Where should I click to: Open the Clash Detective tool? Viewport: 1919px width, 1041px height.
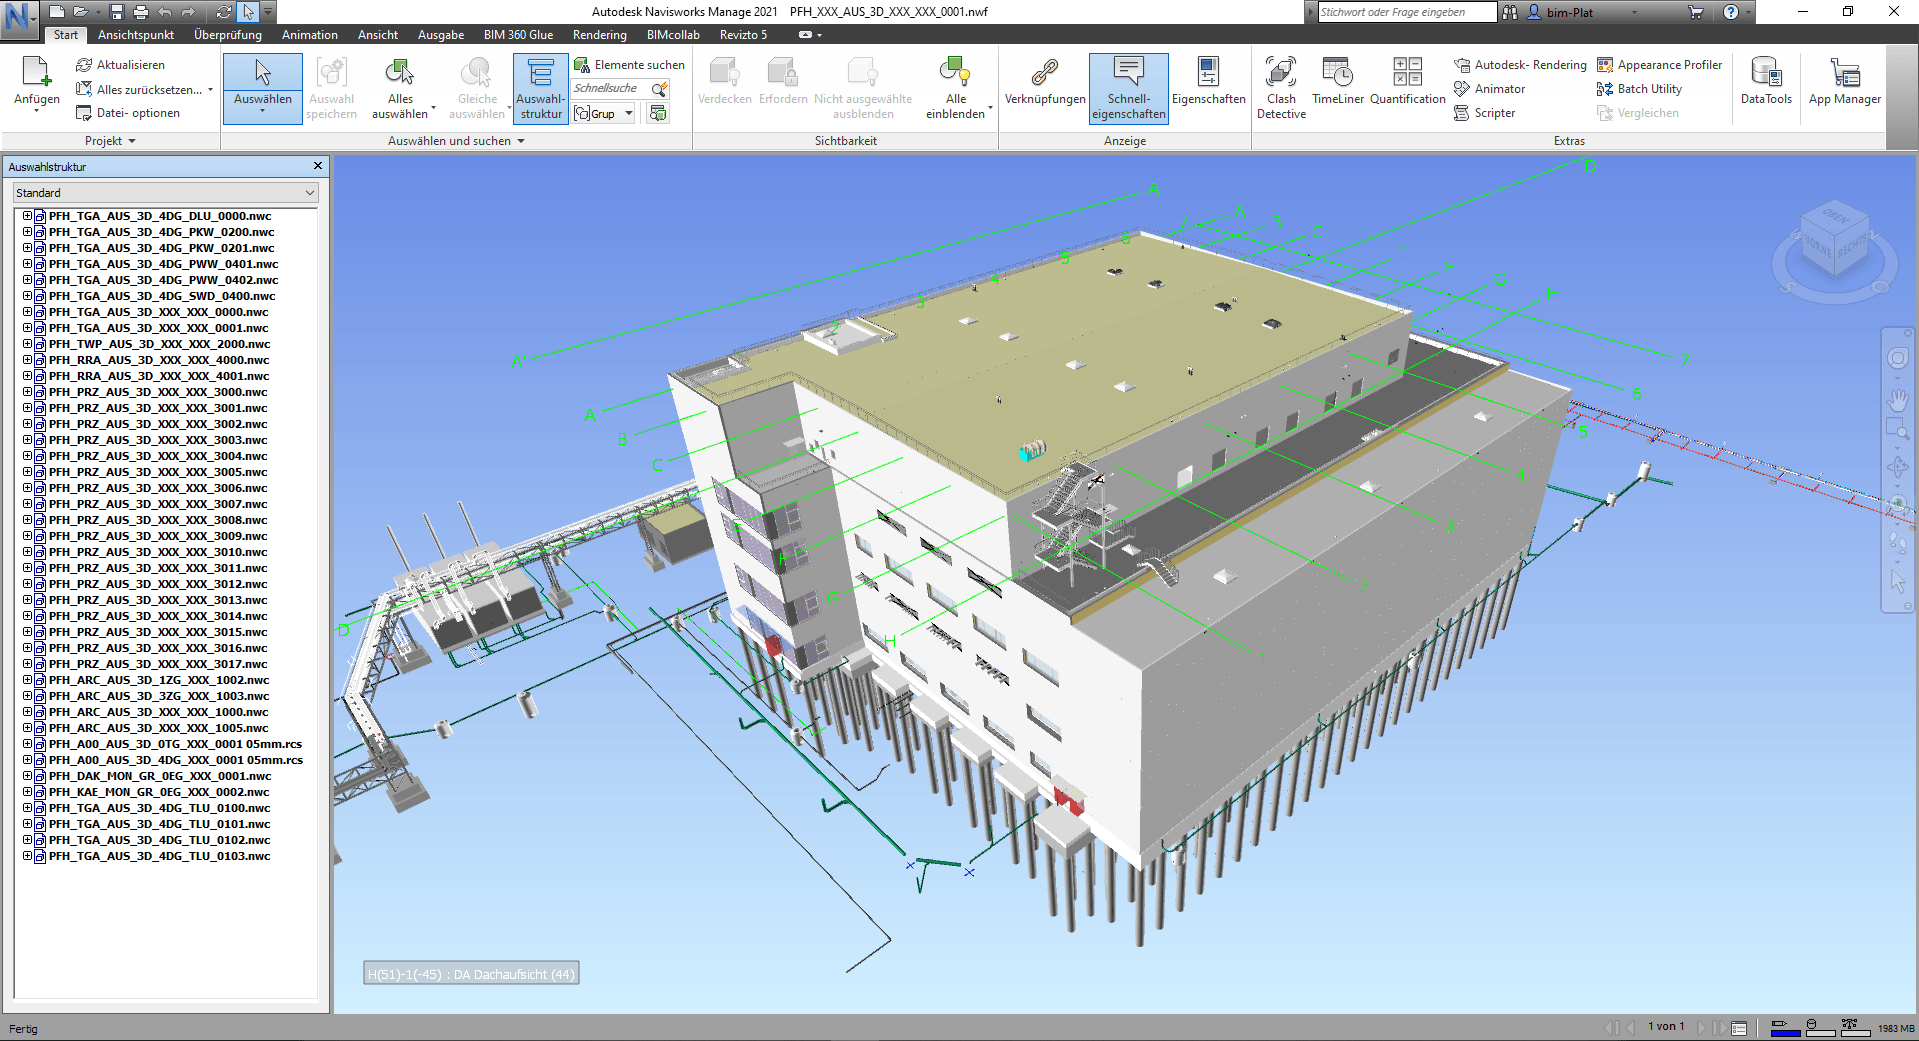(1281, 87)
